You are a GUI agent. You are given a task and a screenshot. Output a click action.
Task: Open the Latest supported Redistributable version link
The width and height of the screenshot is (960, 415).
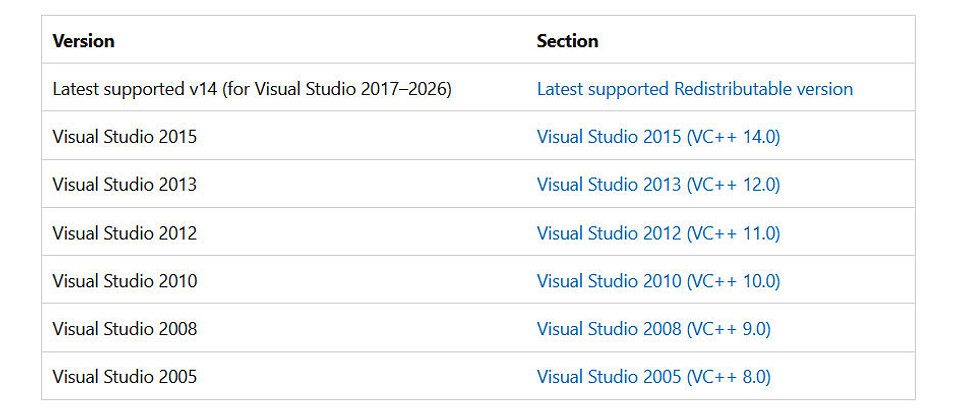click(x=694, y=89)
